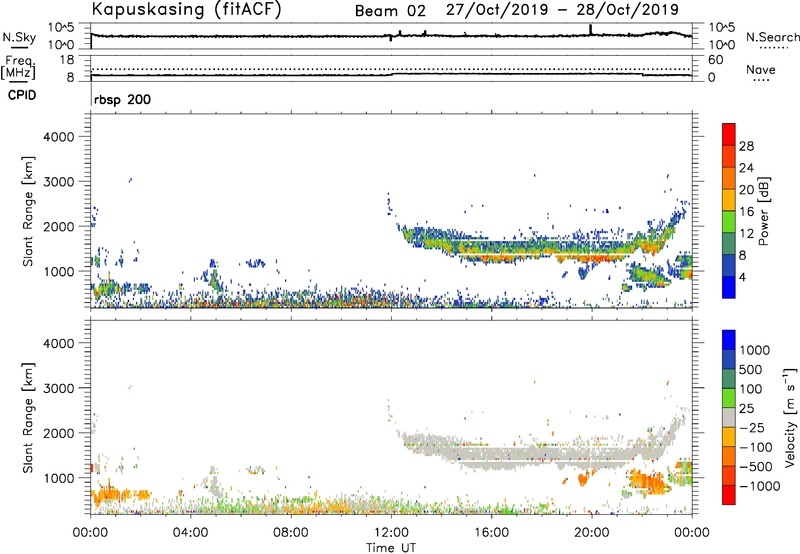The height and width of the screenshot is (554, 800).
Task: Click the '4000' tick on the power panel
Action: tap(58, 137)
